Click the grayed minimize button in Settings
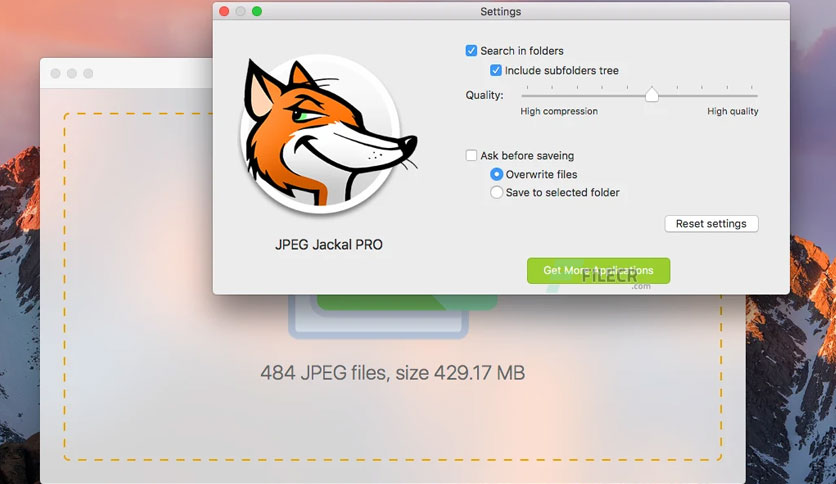 (x=240, y=11)
